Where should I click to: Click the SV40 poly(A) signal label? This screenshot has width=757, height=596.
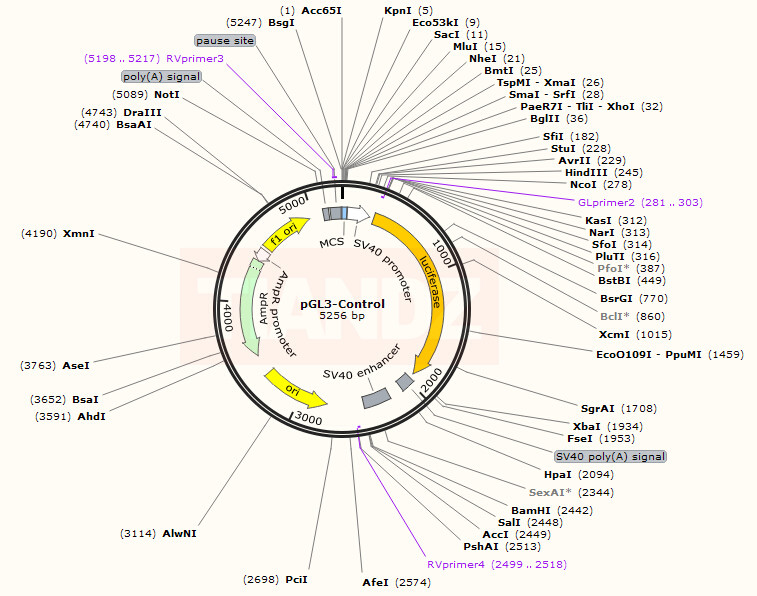tap(610, 456)
